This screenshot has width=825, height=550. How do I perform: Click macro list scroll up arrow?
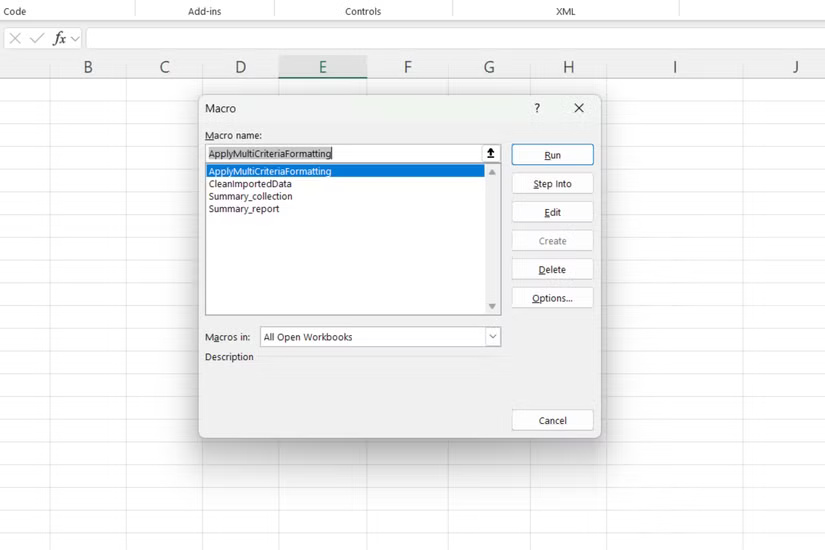[x=492, y=172]
